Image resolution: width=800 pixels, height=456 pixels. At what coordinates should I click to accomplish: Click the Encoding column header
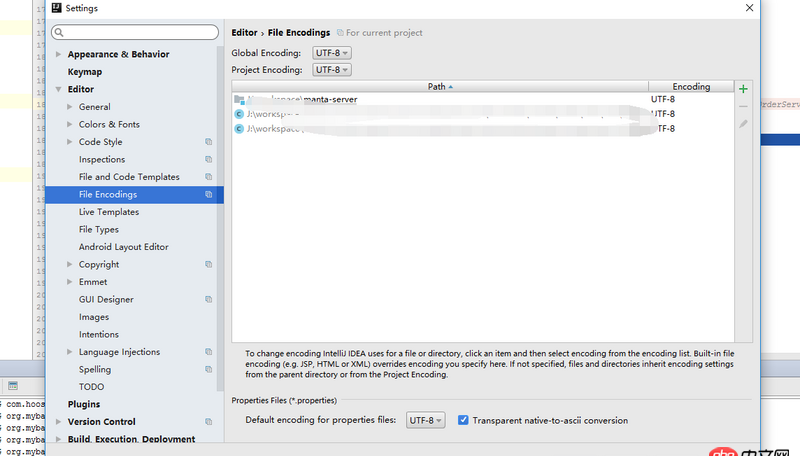[x=691, y=87]
